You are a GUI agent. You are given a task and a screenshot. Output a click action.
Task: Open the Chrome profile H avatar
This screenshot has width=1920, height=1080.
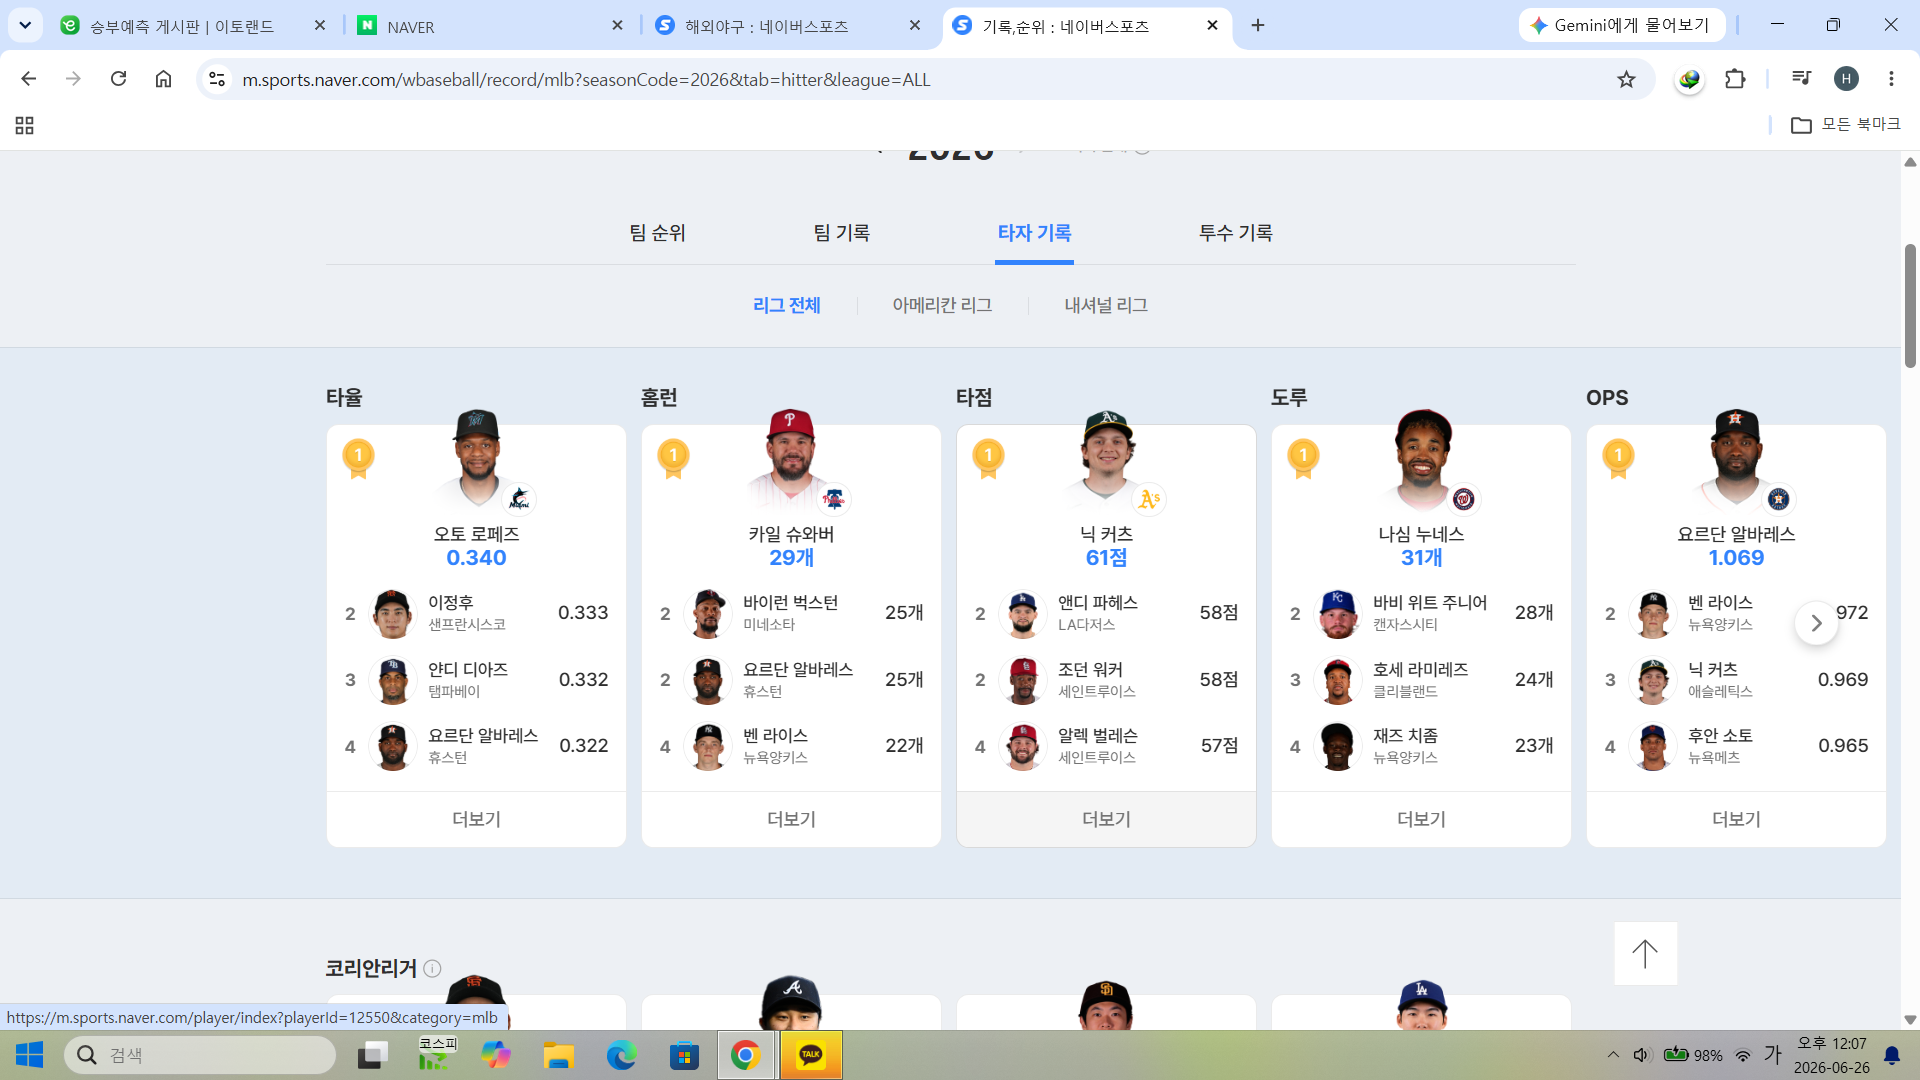[x=1846, y=79]
